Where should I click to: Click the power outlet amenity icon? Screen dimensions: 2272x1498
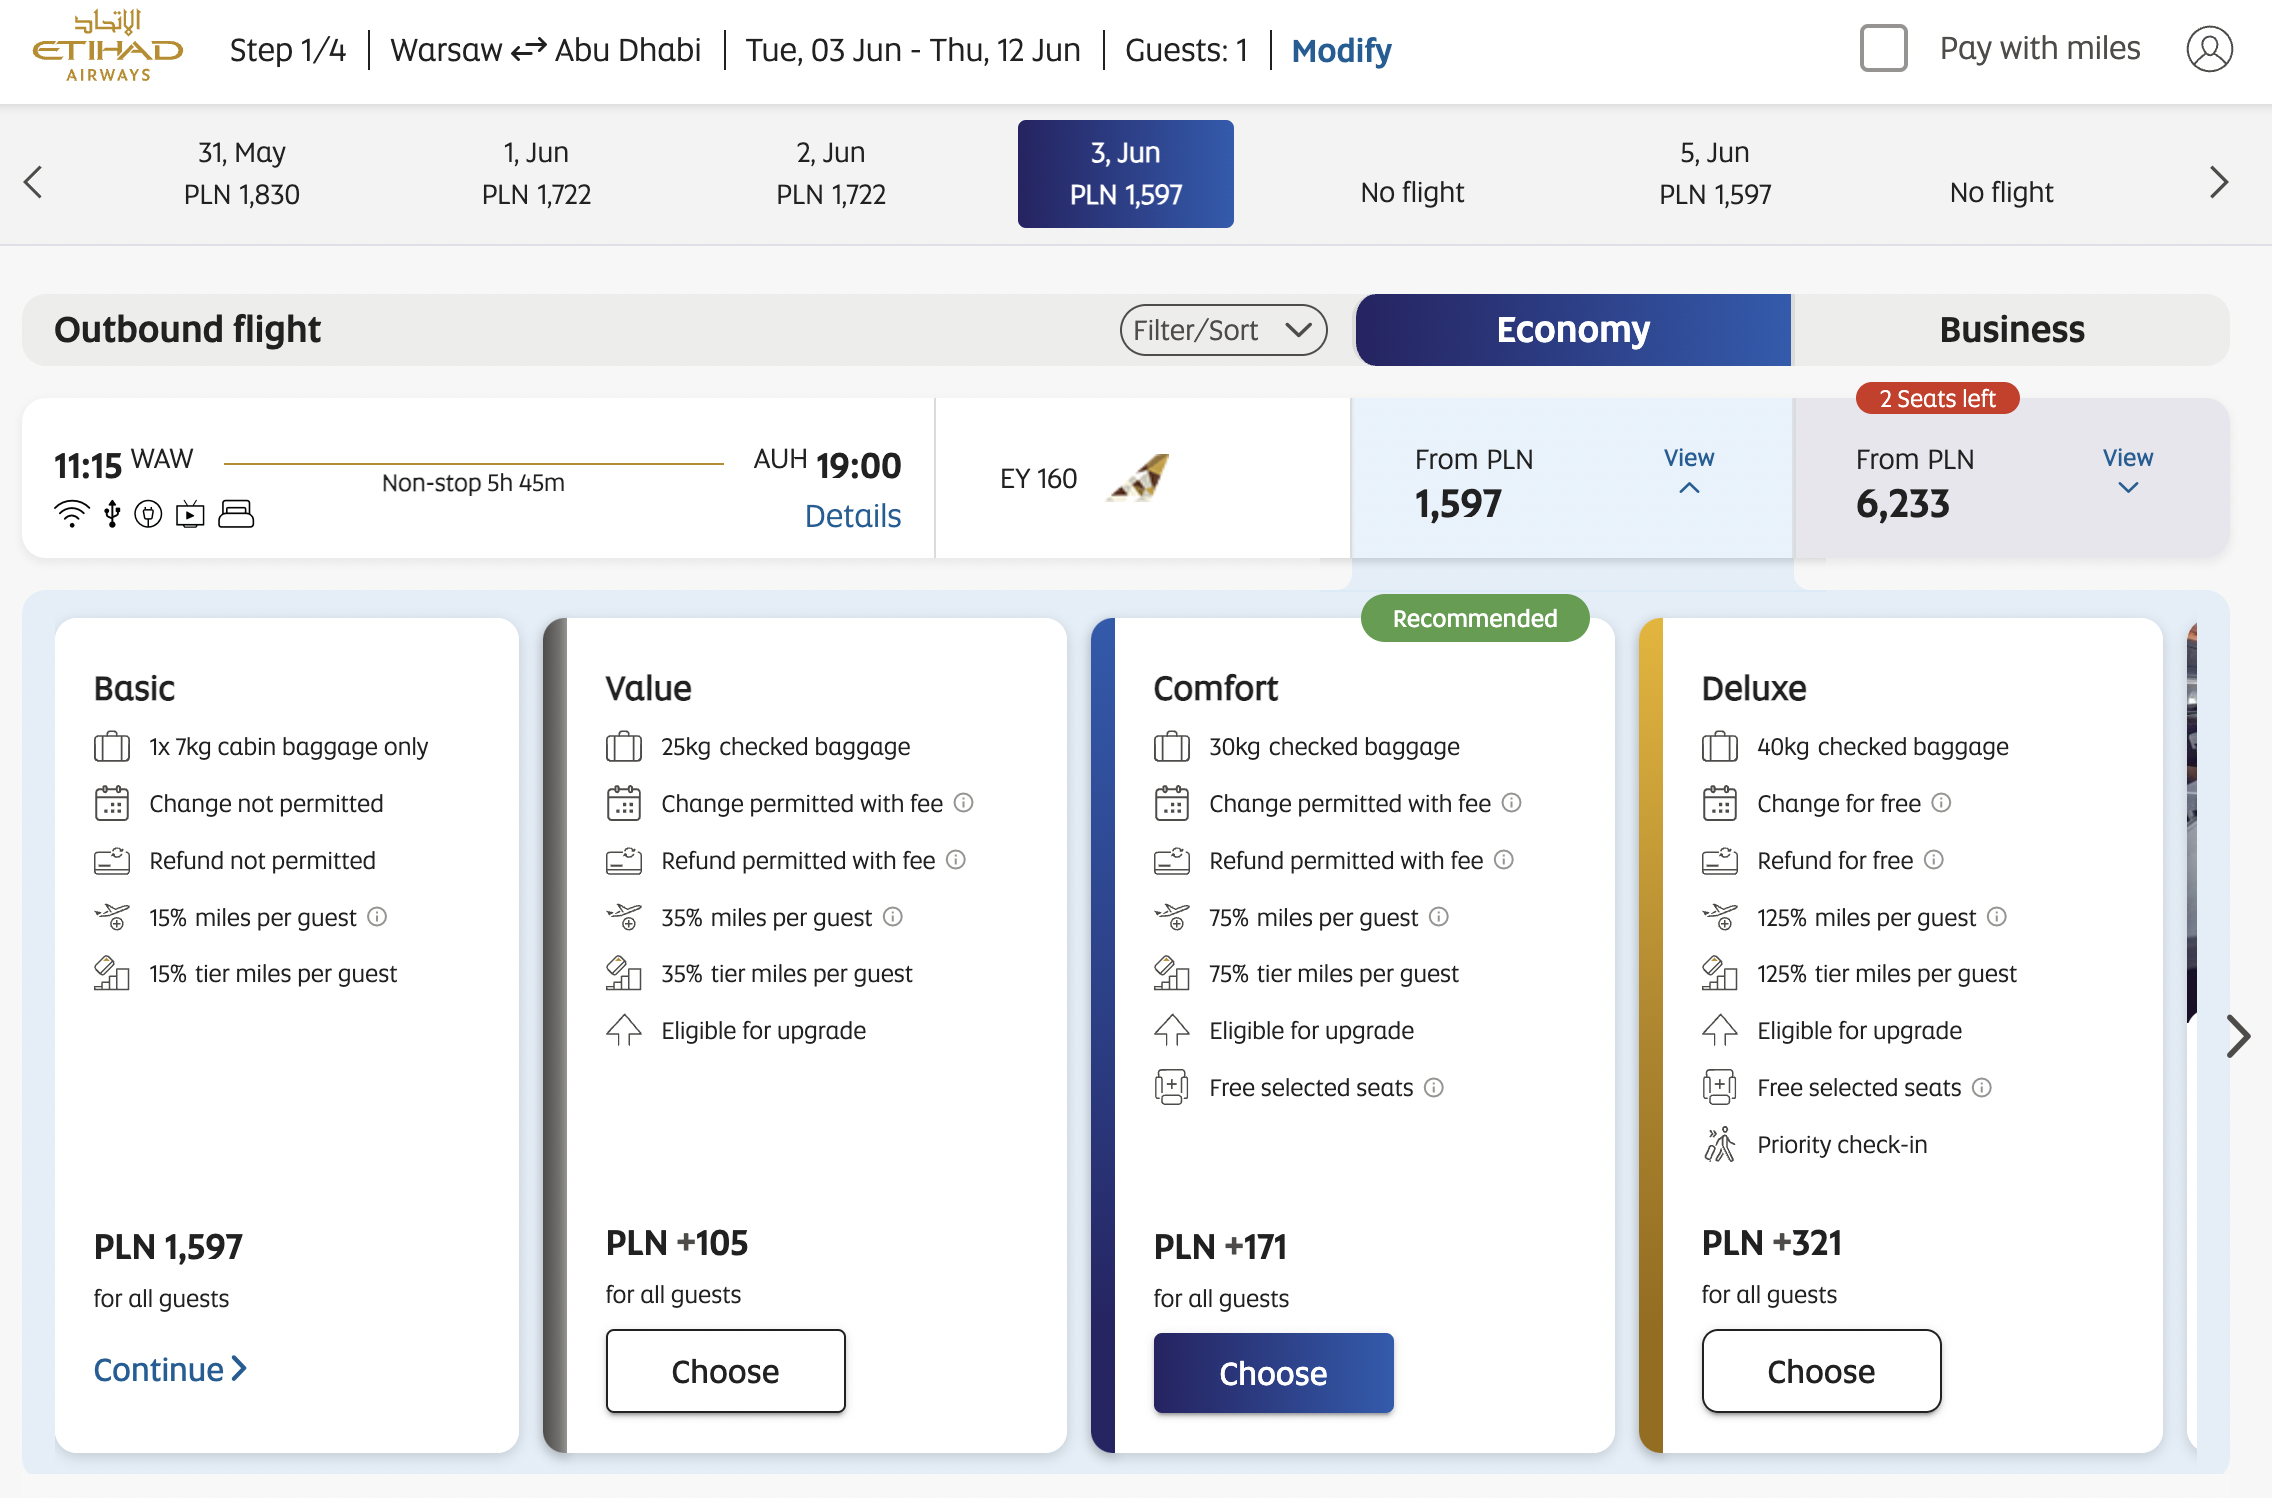[x=148, y=514]
